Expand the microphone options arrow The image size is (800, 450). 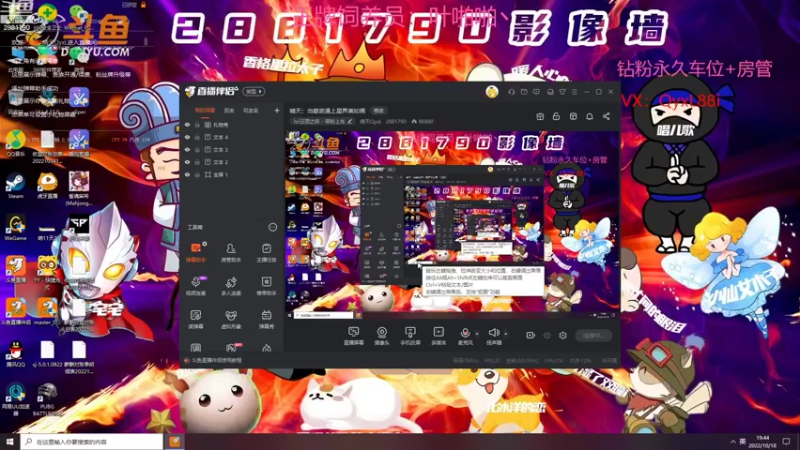pos(477,334)
